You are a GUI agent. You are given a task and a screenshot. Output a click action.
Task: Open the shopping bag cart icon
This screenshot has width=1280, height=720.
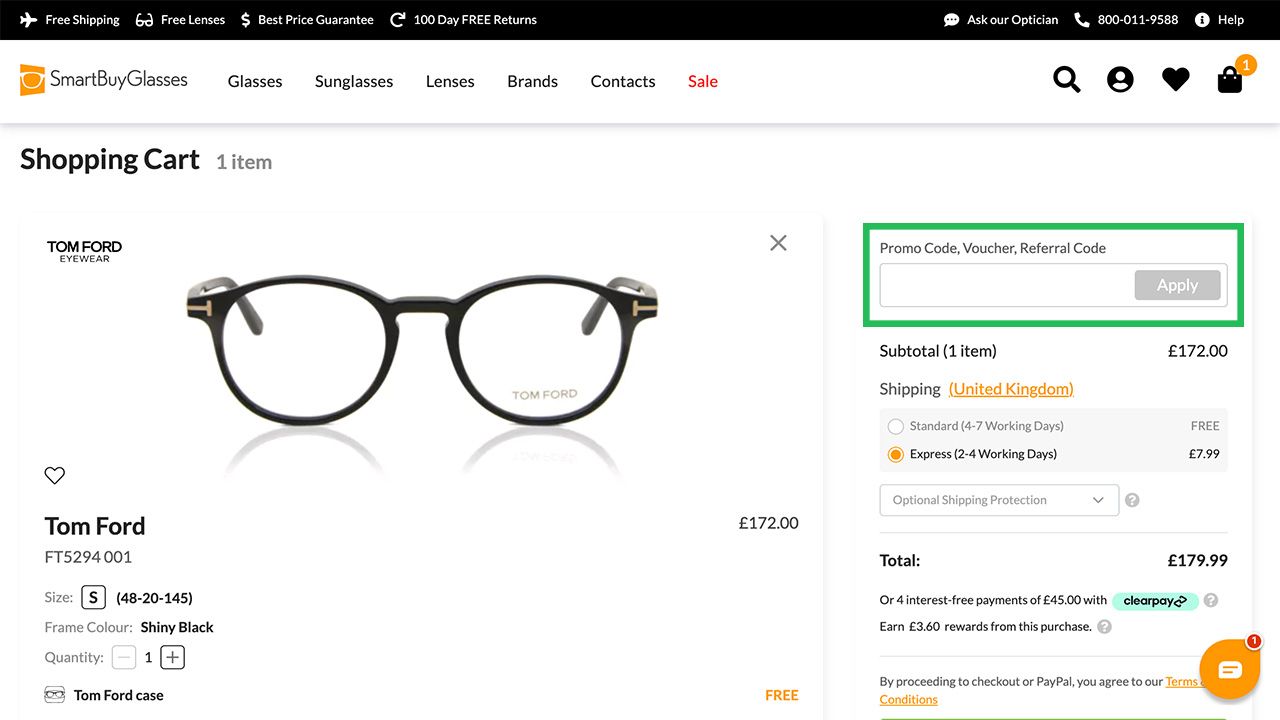[1230, 79]
